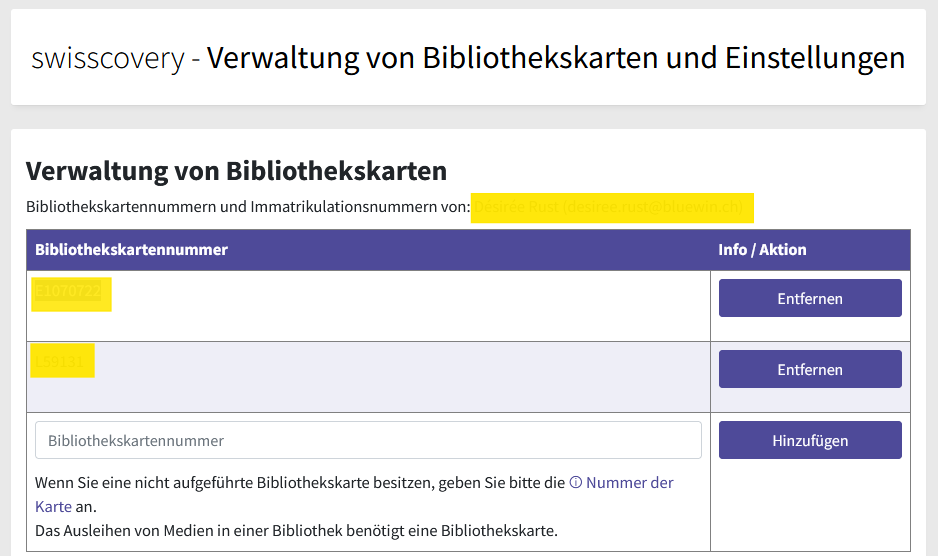938x556 pixels.
Task: Click the "Verwaltung von Bibliothekskarten und Einstellungen" page title
Action: (x=556, y=58)
